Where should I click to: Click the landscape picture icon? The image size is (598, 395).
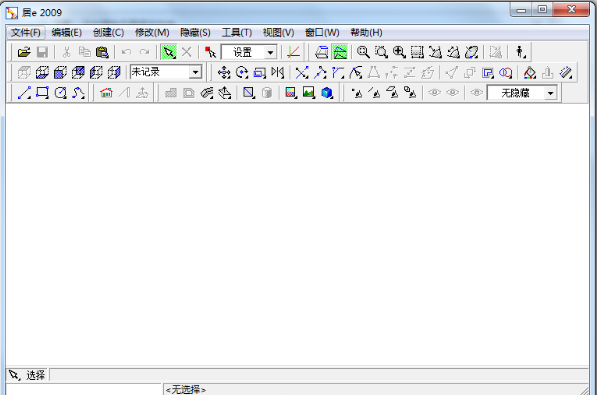pos(309,93)
